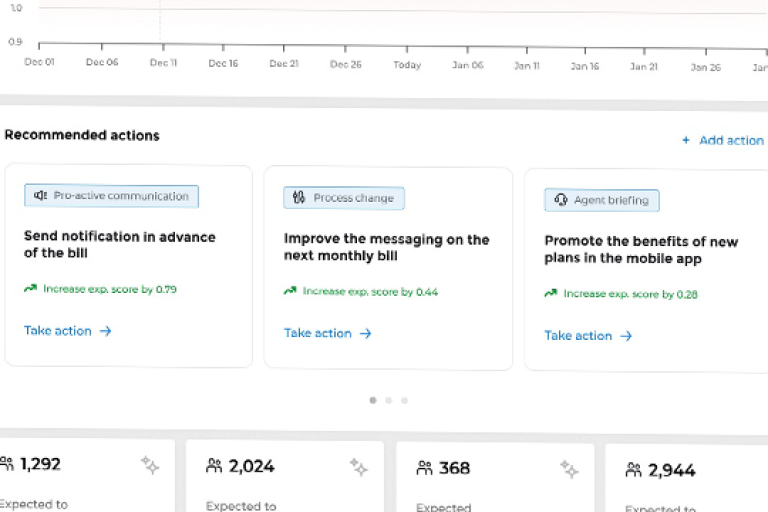The height and width of the screenshot is (512, 768).
Task: Take action on advance bill notification
Action: 67,331
